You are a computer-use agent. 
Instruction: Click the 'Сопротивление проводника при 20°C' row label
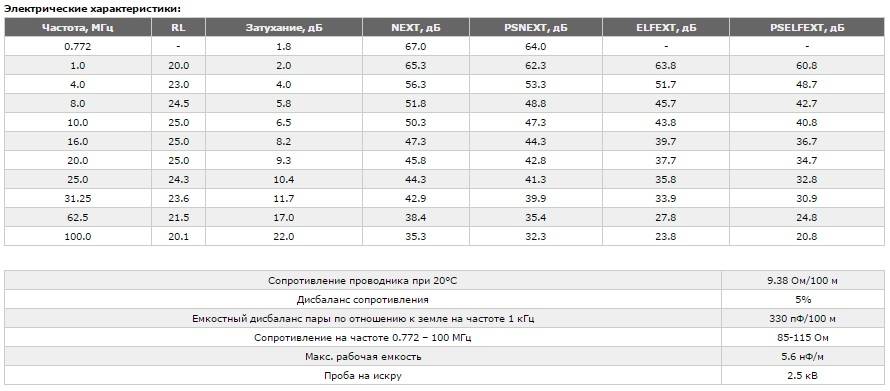[363, 280]
